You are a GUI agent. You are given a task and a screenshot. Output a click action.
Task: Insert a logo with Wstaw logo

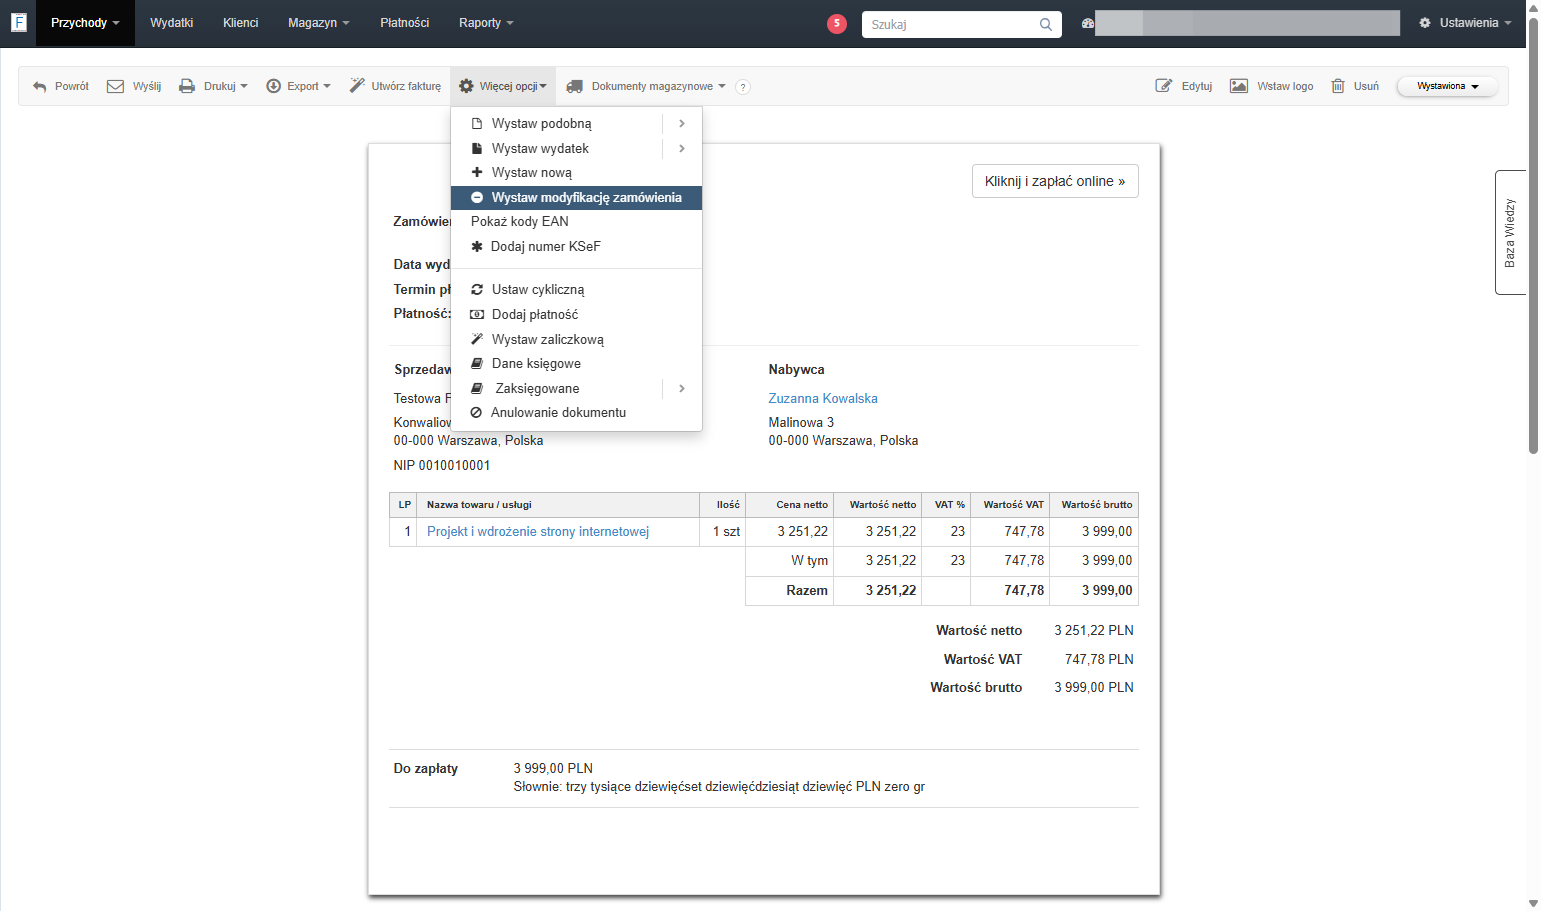click(x=1272, y=86)
